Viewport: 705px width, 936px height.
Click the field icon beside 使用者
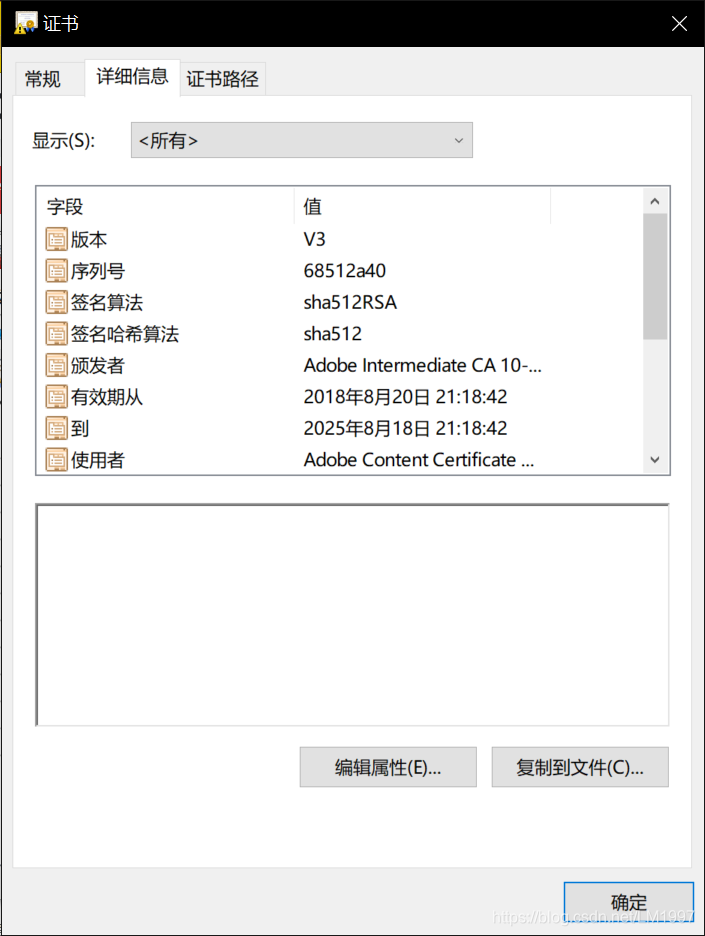pos(57,460)
